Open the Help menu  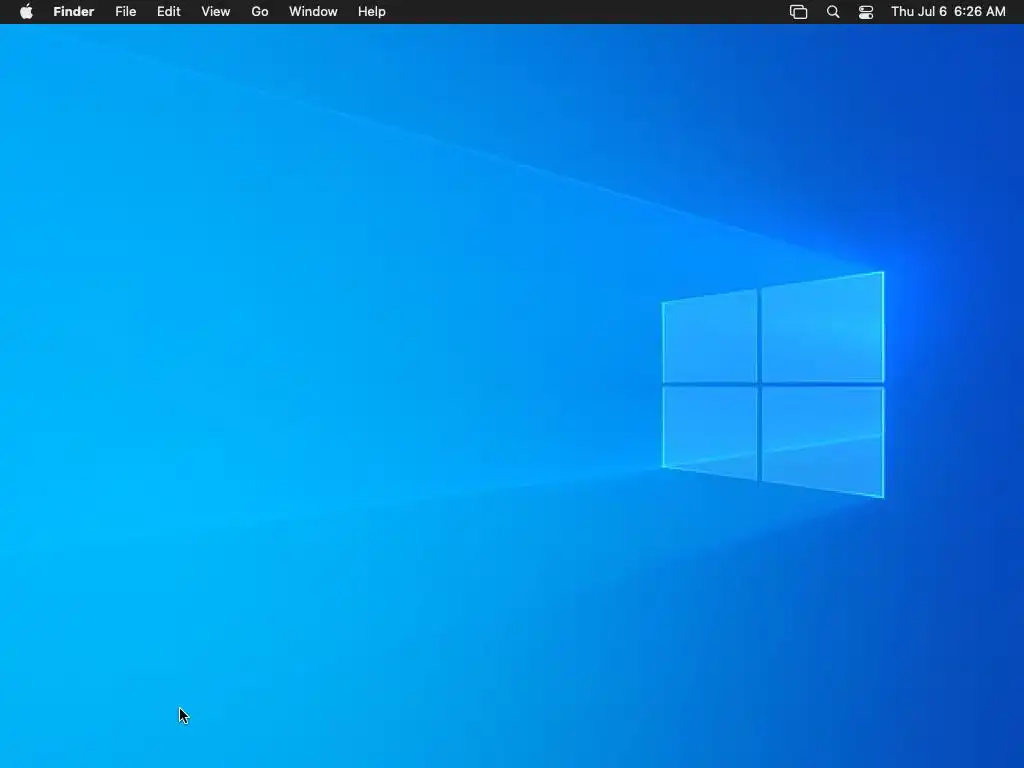(x=372, y=12)
